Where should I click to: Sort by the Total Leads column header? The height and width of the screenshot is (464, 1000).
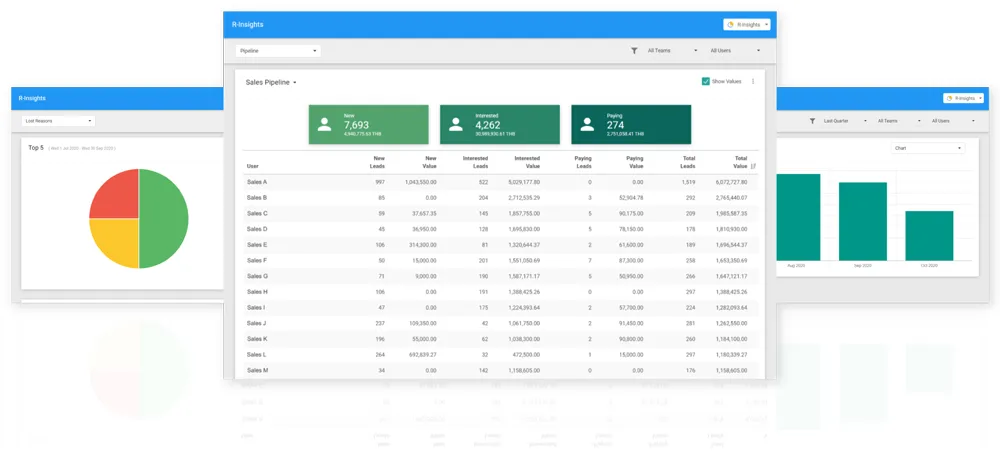[688, 163]
